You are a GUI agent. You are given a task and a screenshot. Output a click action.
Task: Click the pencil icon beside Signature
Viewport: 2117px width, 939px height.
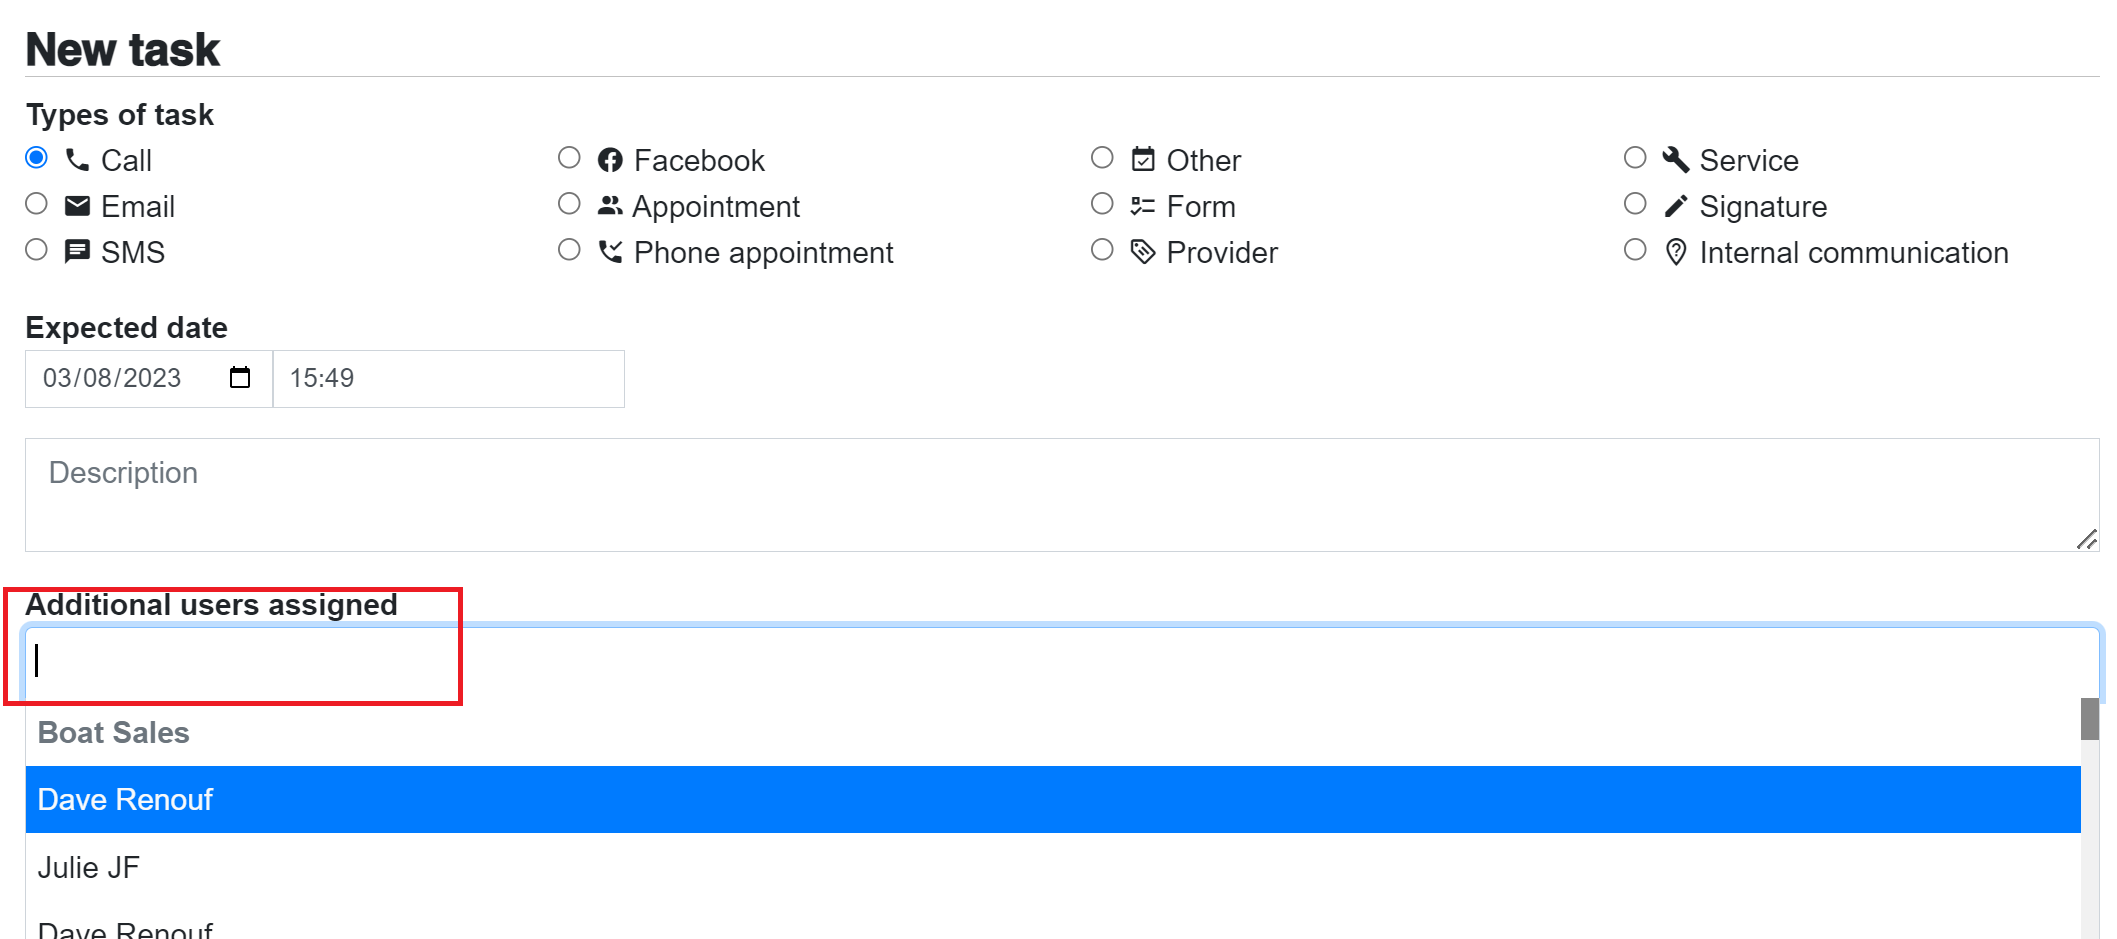(x=1676, y=206)
